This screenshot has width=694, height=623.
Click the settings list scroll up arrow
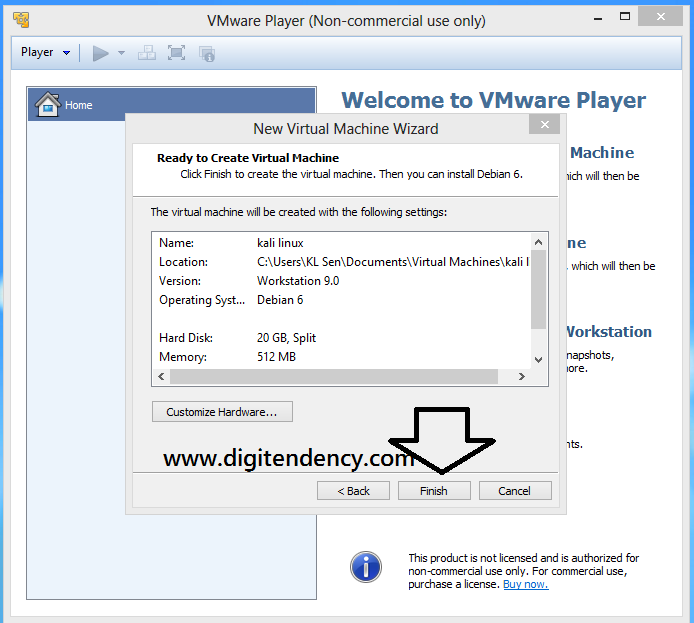(538, 242)
